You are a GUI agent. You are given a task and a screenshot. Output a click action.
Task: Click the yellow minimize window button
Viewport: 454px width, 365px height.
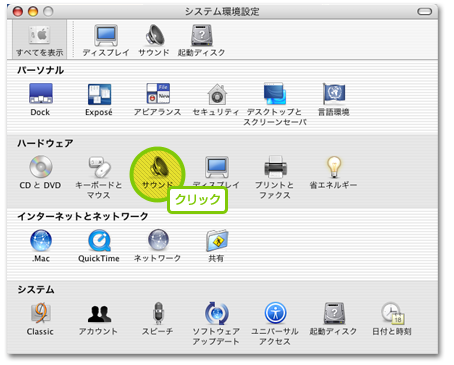point(33,12)
